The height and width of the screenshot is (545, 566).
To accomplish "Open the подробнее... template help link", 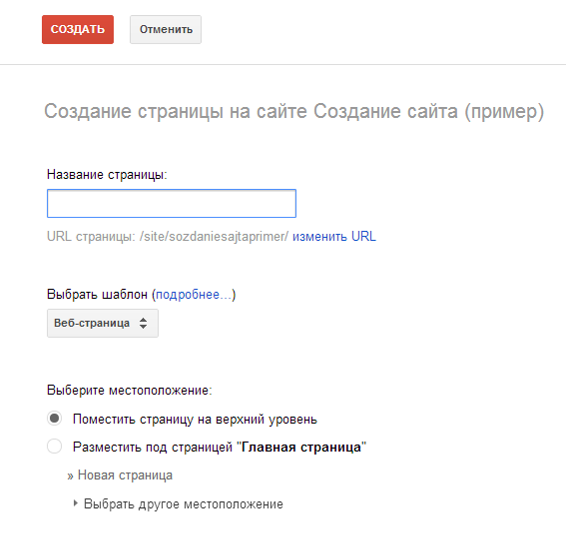I will tap(193, 295).
